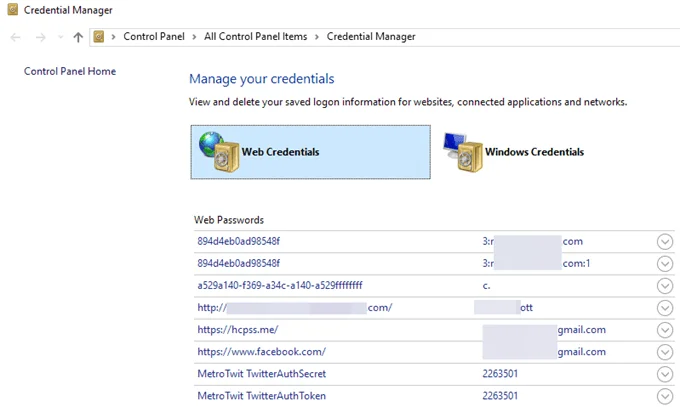The image size is (680, 407).
Task: Go back with the back arrow
Action: click(15, 37)
